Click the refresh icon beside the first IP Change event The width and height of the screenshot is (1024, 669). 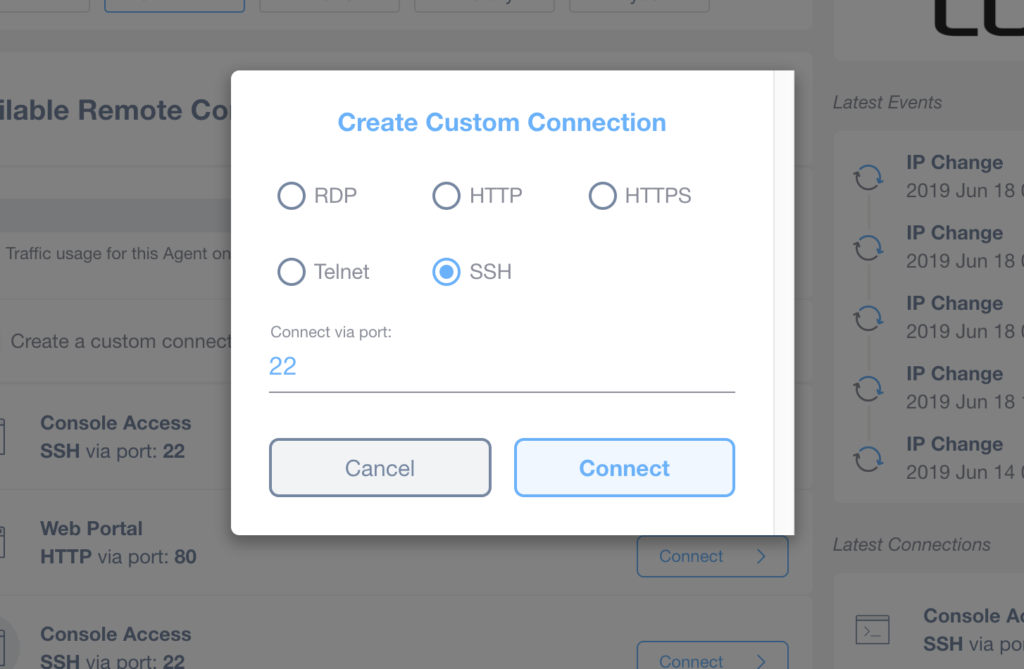869,176
